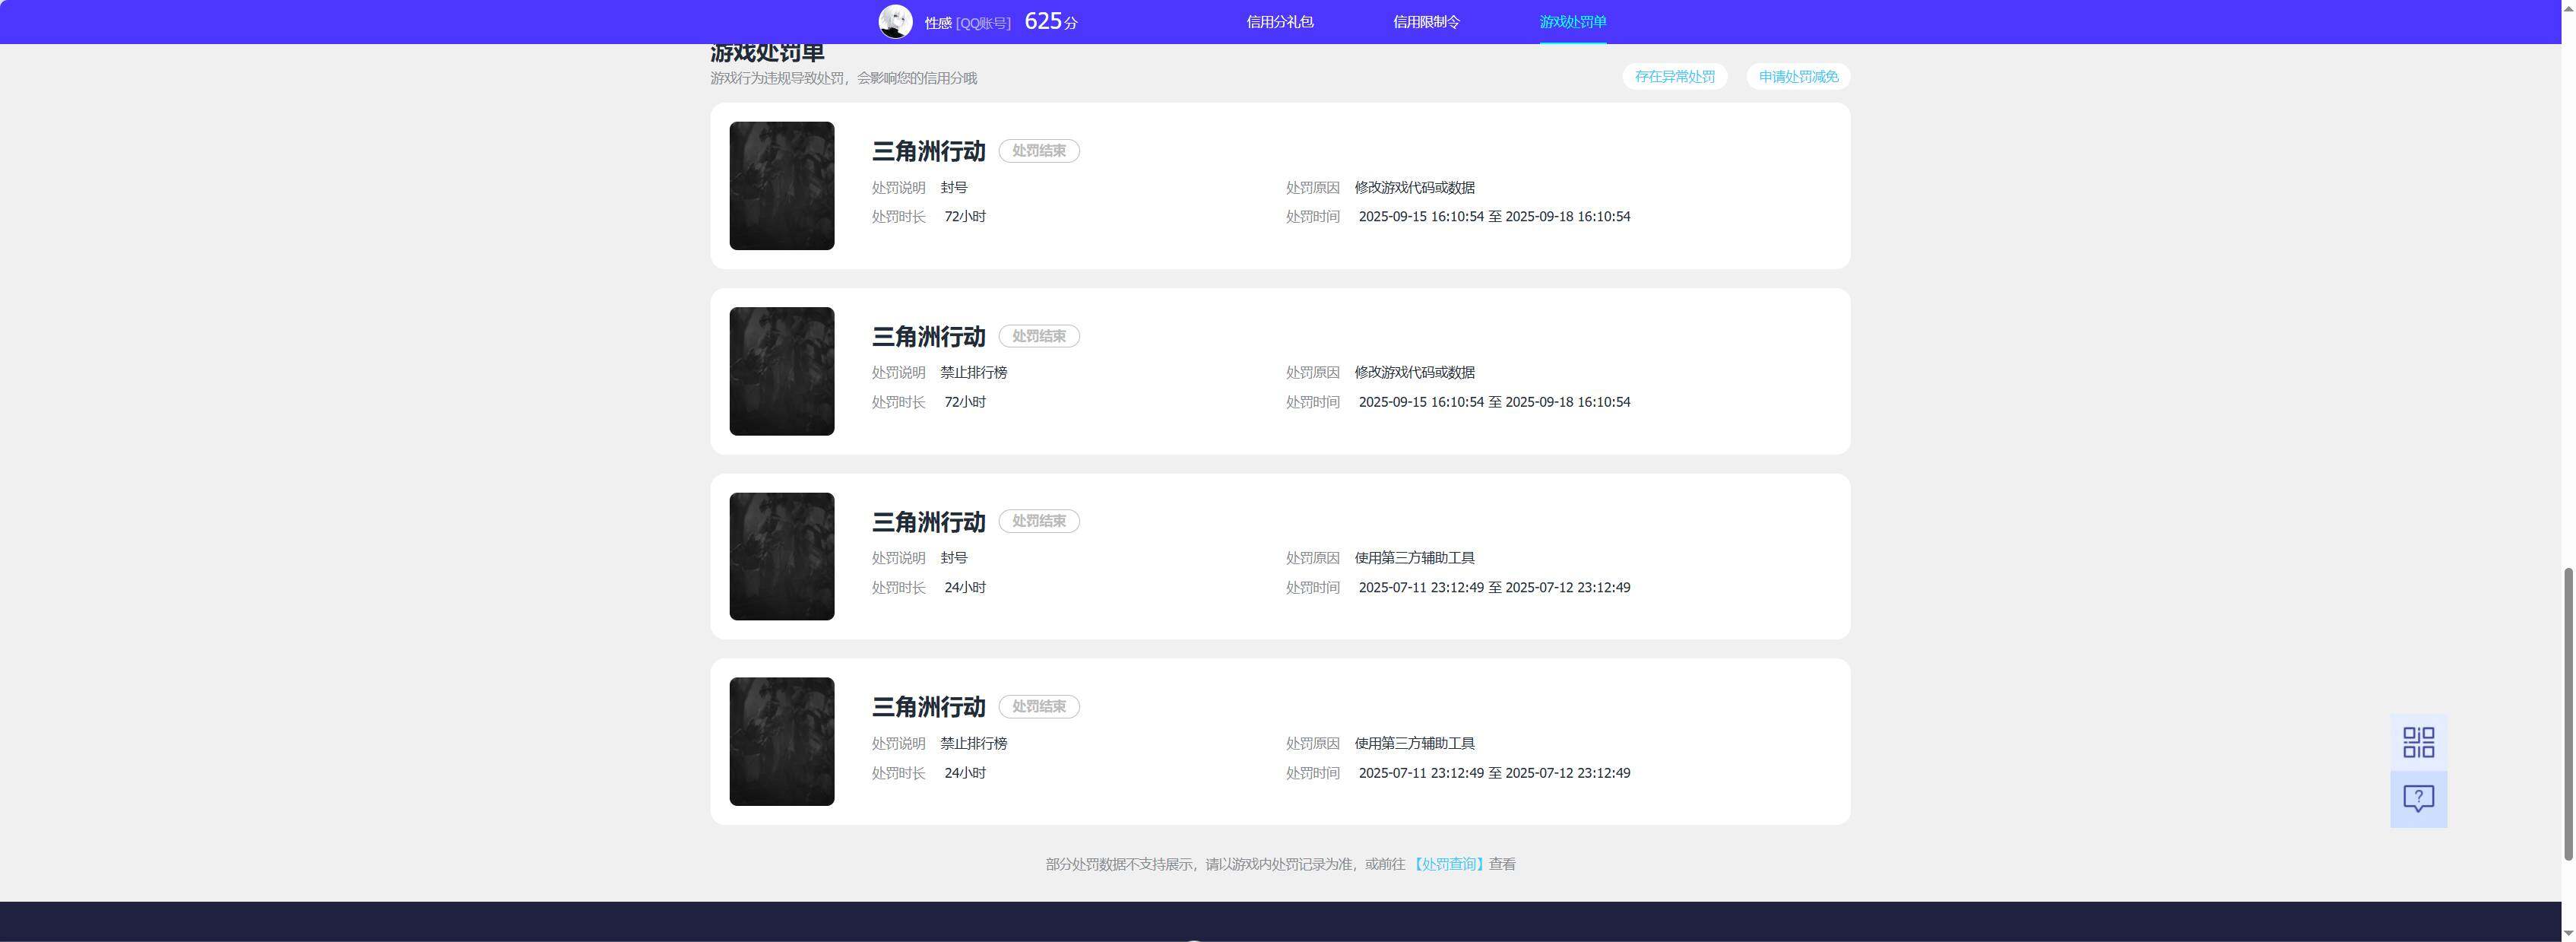Click the page vertical scrollbar thumb
This screenshot has width=2576, height=942.
2567,713
